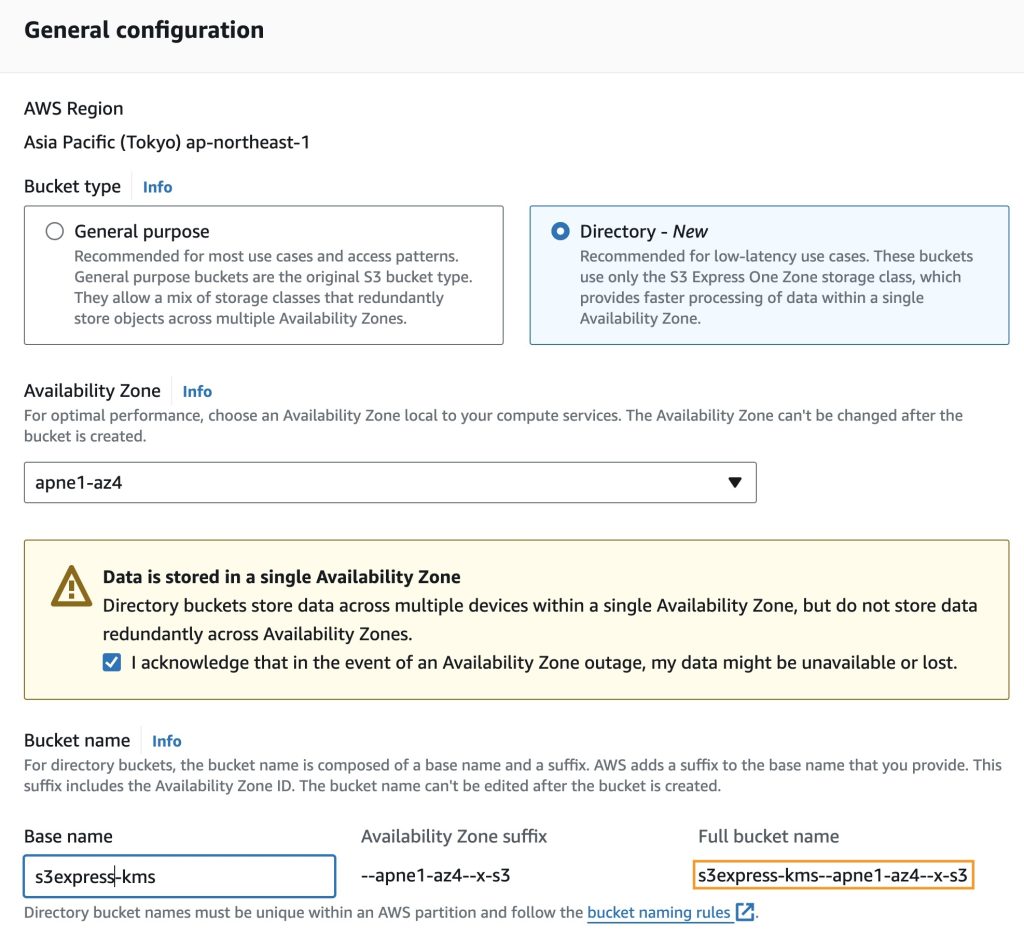1024x938 pixels.
Task: Click the highlighted Full bucket name value
Action: 833,877
